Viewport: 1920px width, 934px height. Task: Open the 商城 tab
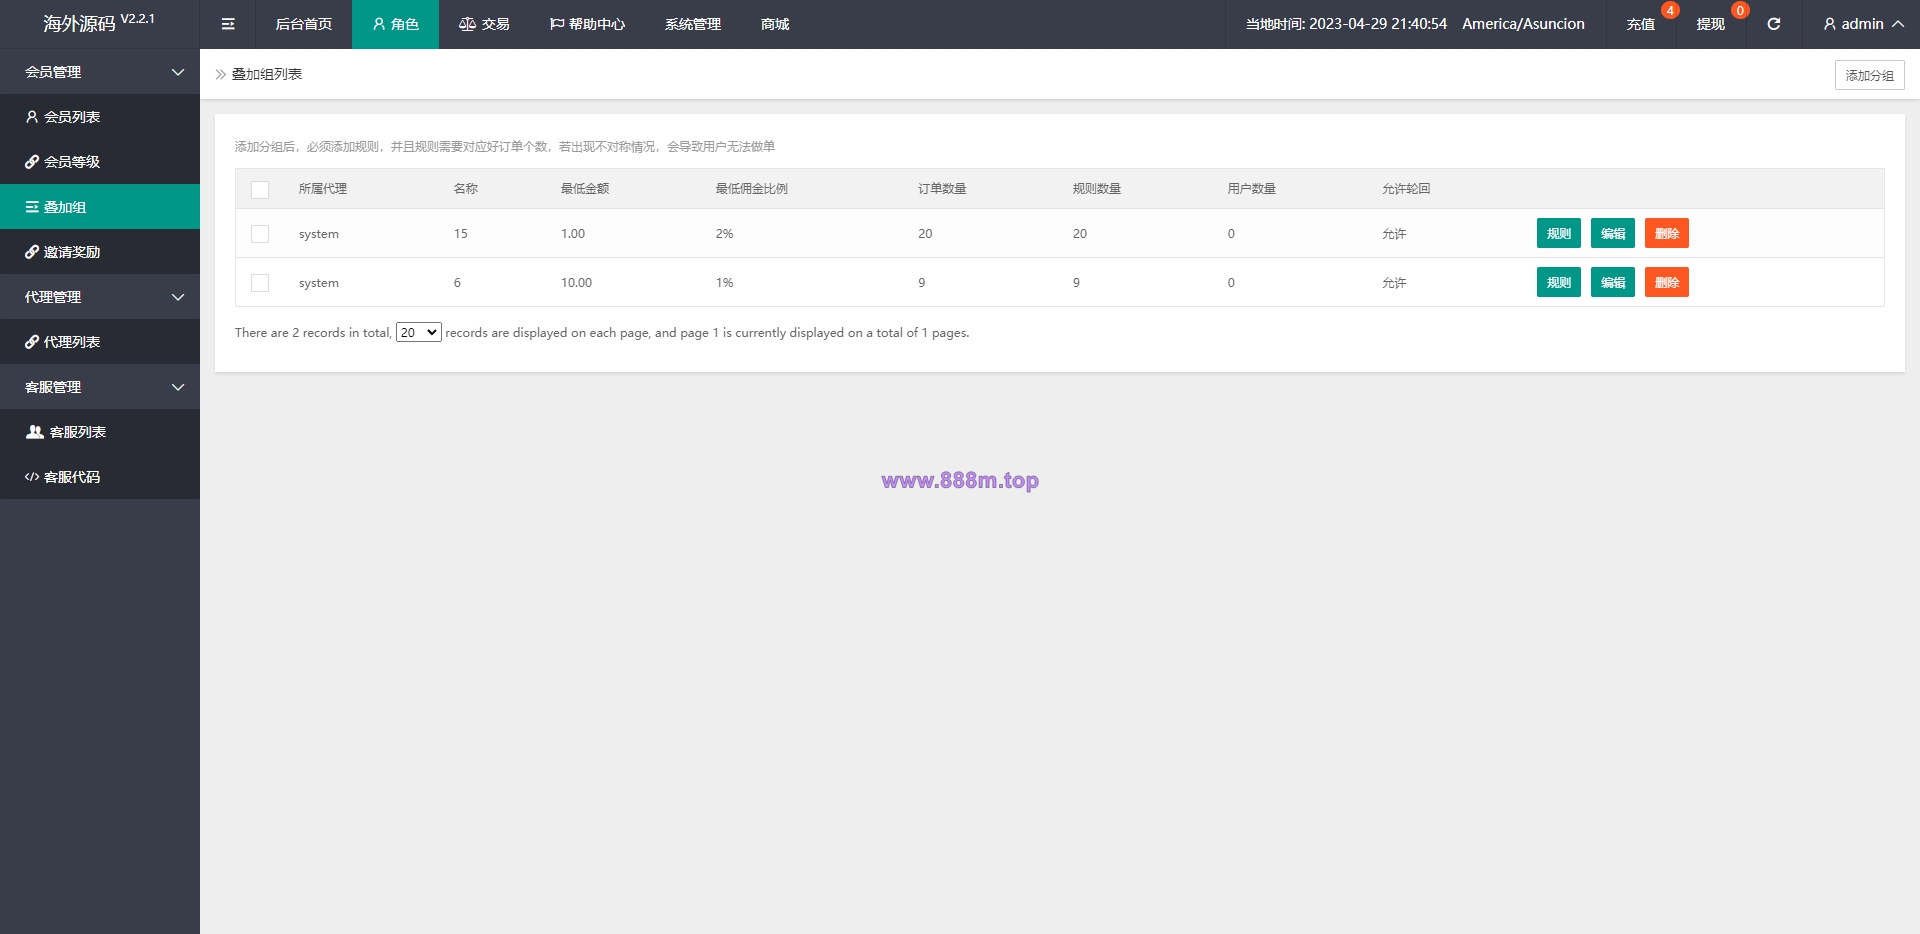(x=775, y=24)
